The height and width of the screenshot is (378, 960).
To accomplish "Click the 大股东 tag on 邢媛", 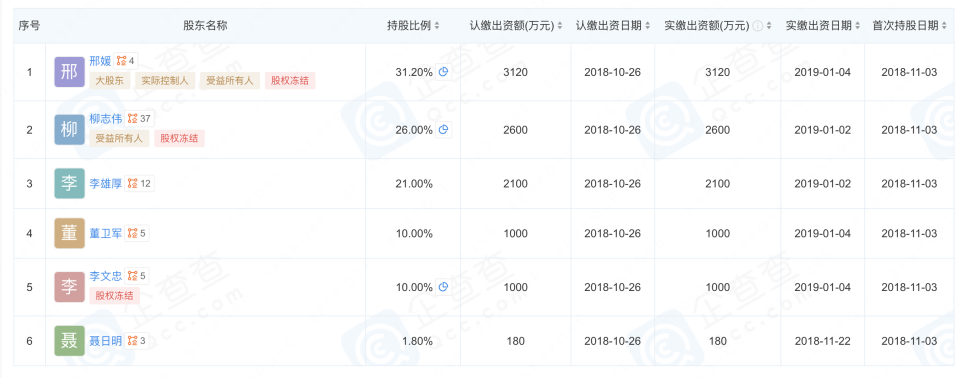I will point(110,80).
